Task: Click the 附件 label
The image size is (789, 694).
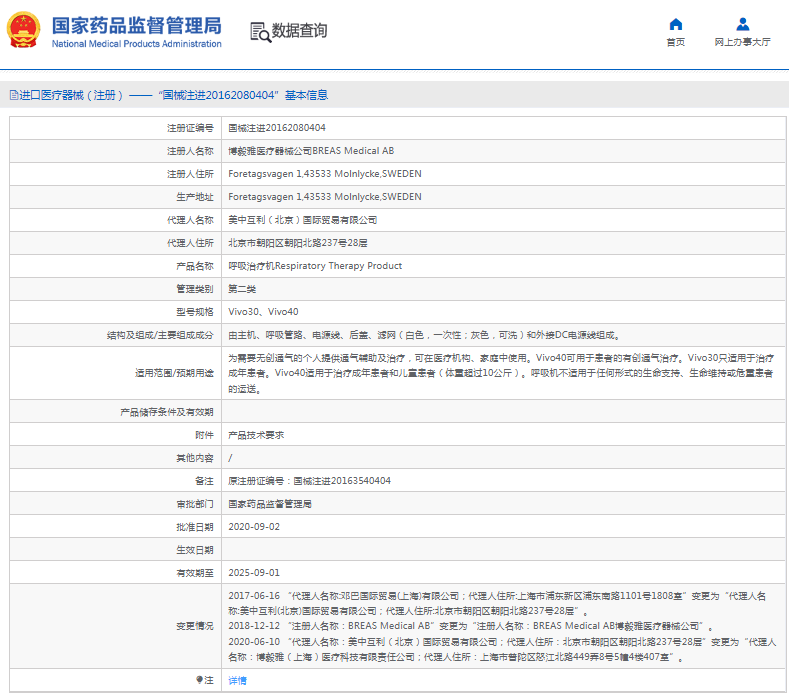Action: [x=204, y=435]
